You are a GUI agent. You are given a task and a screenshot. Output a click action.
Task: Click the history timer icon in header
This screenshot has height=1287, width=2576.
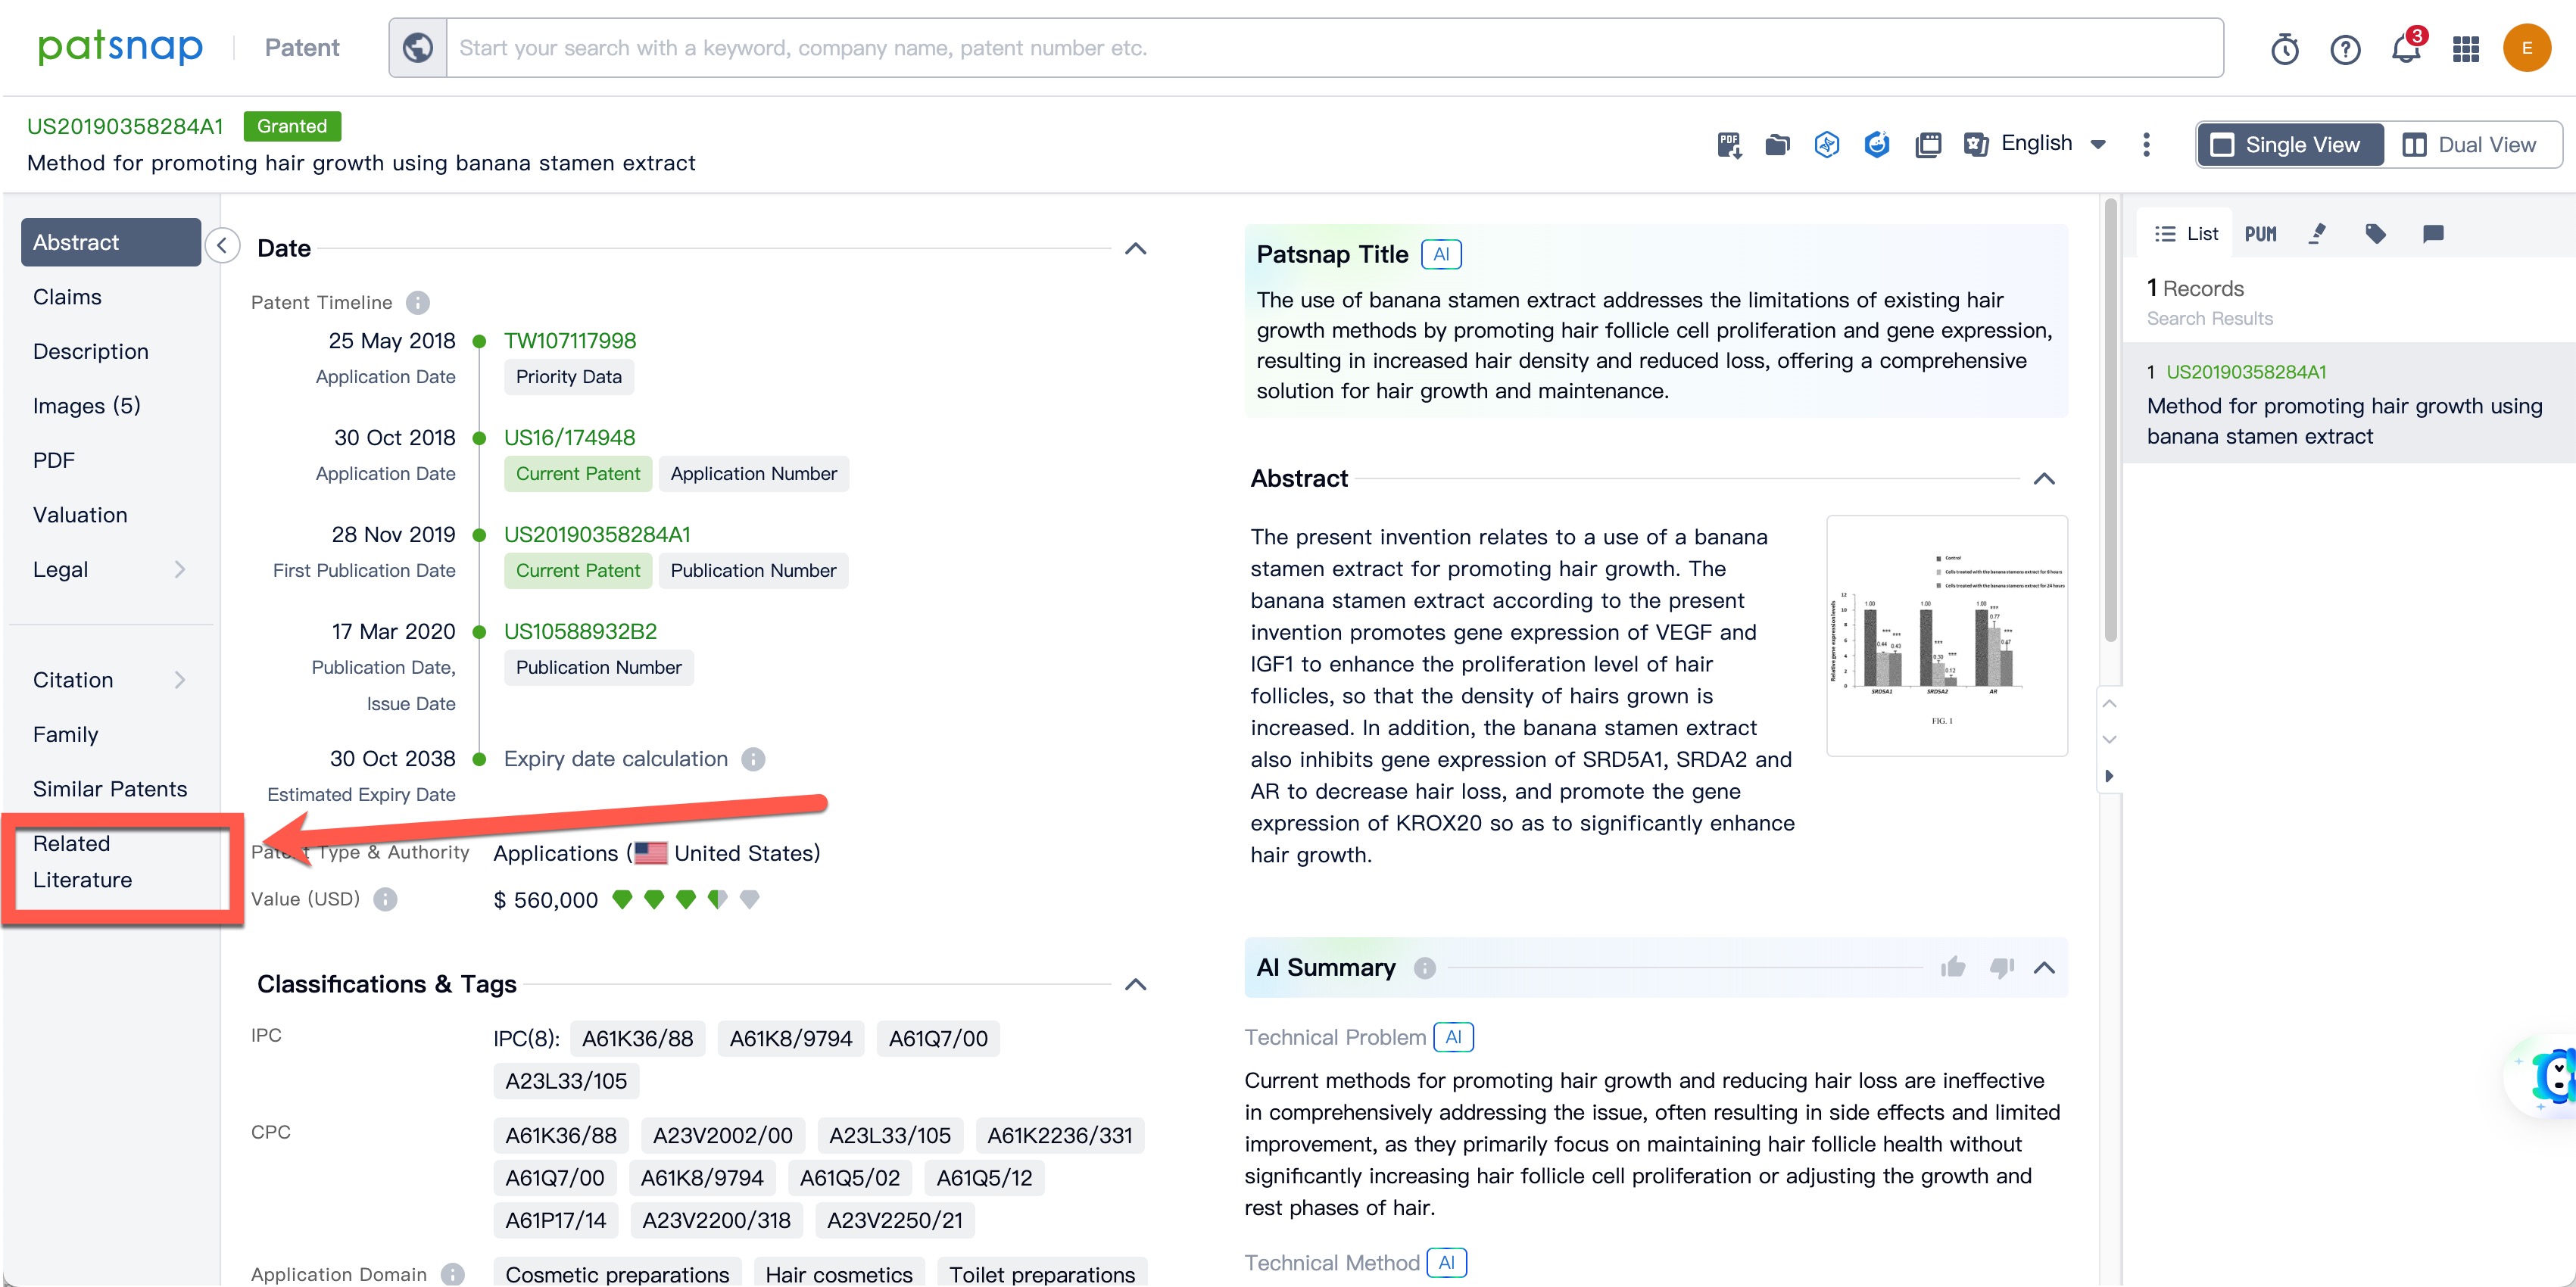(2284, 48)
